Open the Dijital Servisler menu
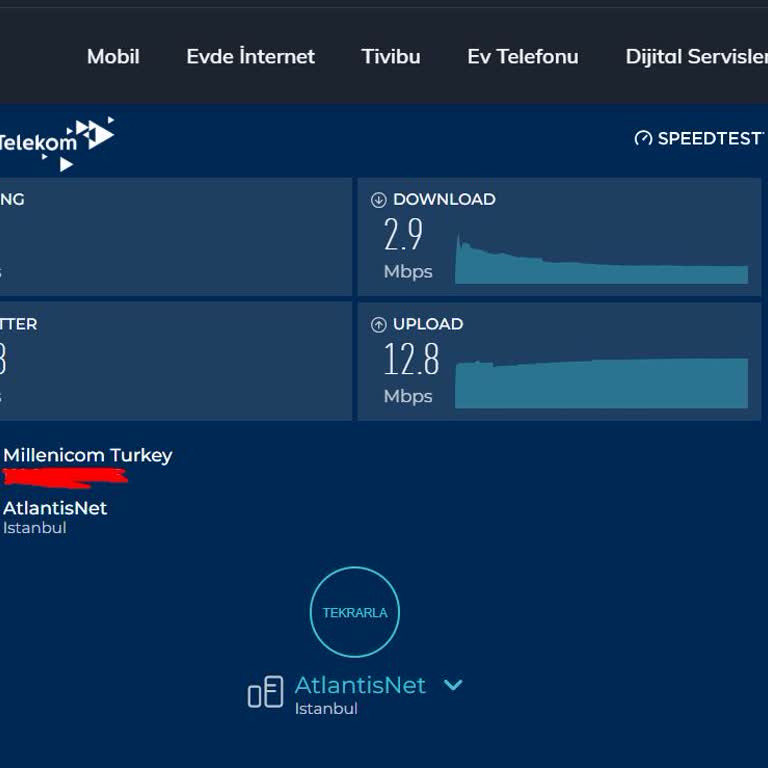The height and width of the screenshot is (768, 768). point(696,57)
